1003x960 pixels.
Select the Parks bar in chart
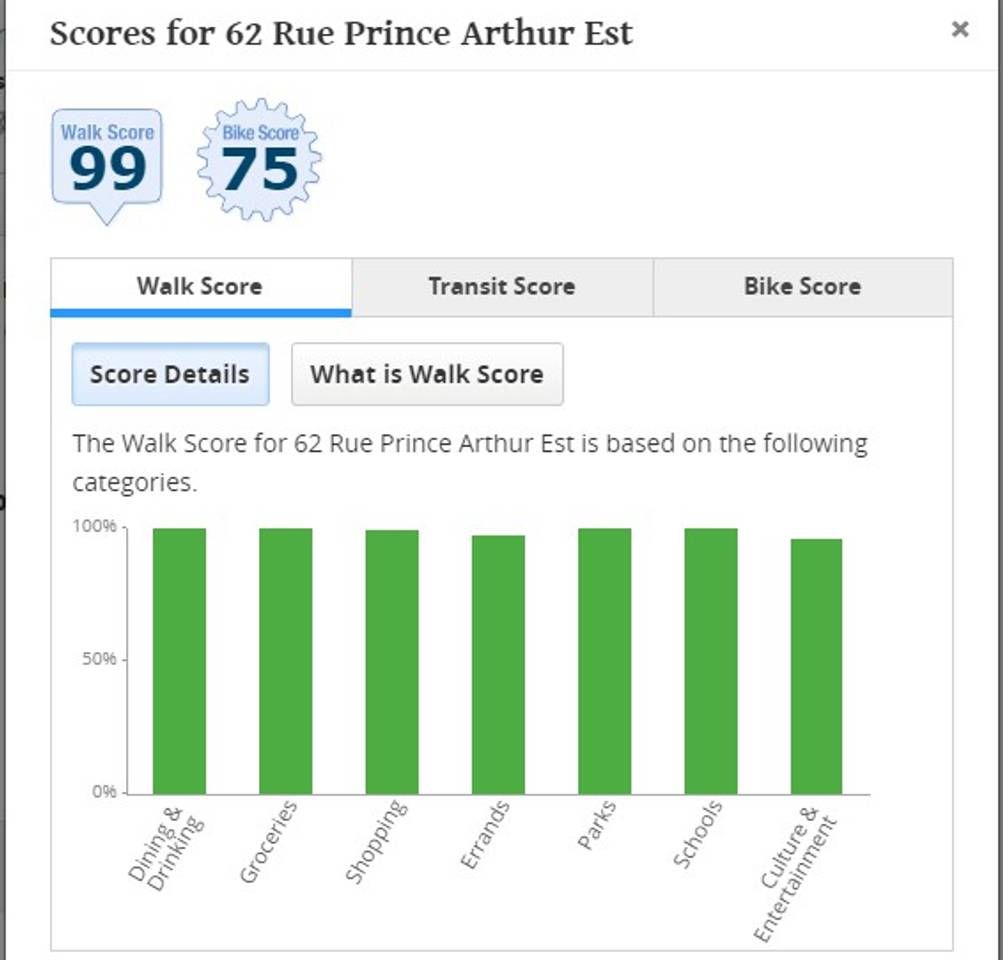pyautogui.click(x=604, y=661)
